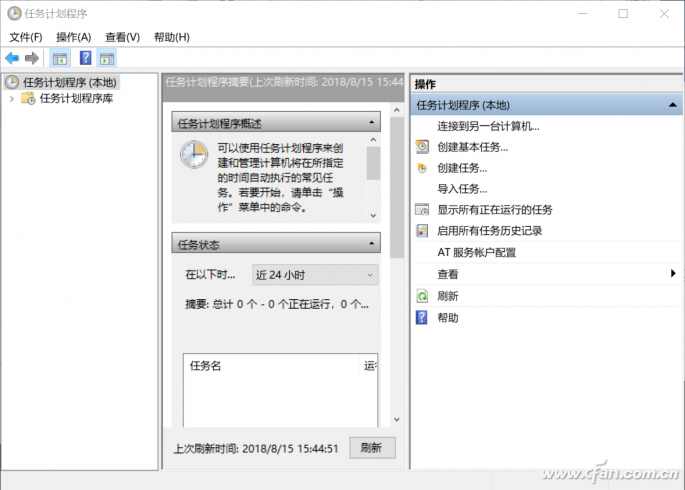Click the 创建任务 icon in actions
685x490 pixels.
[422, 168]
